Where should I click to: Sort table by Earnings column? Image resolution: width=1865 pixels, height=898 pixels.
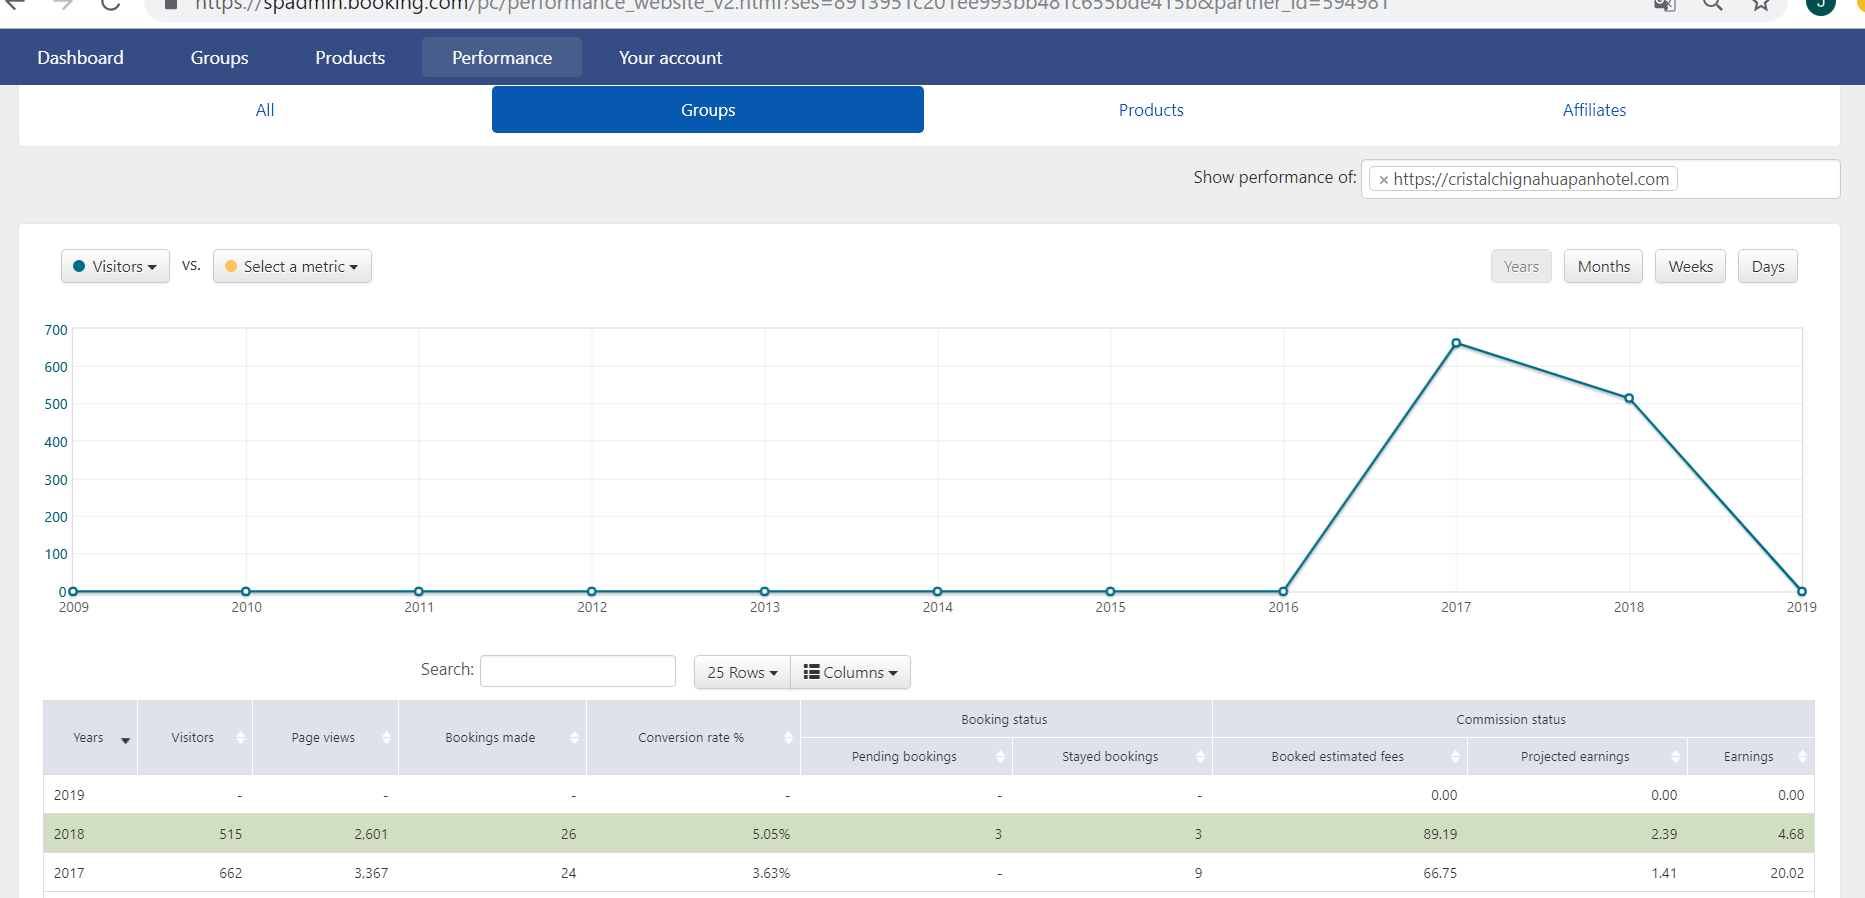[x=1751, y=756]
